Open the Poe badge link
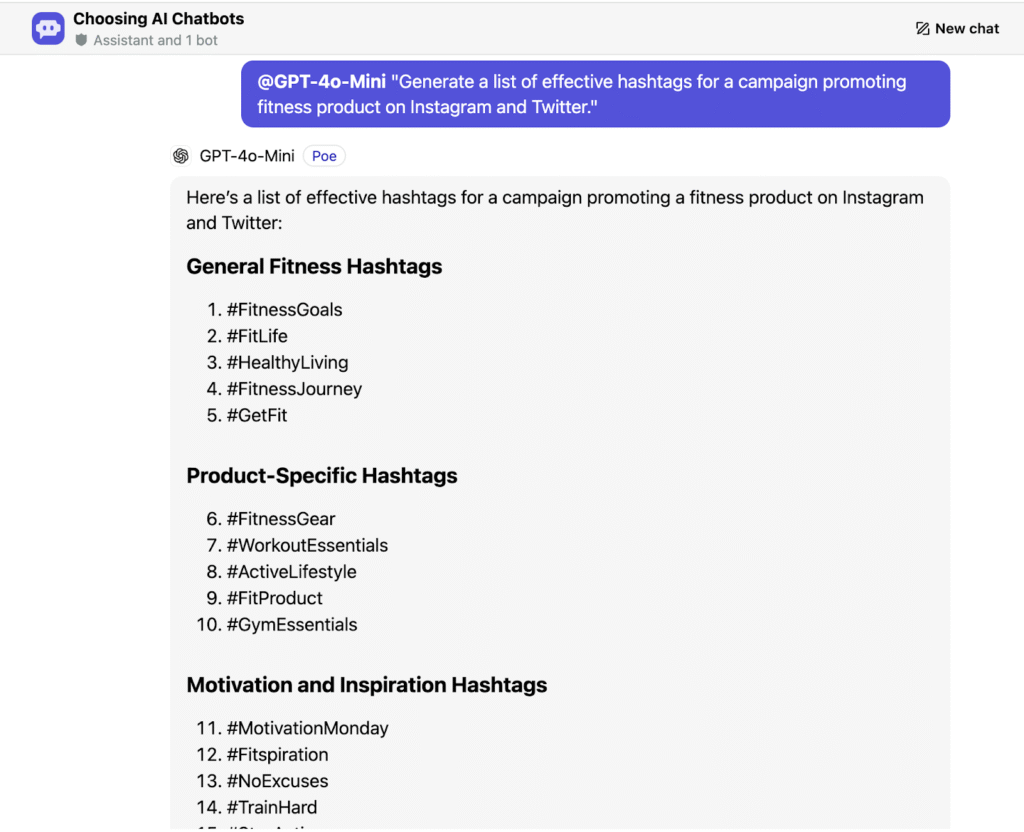Image resolution: width=1024 pixels, height=832 pixels. pyautogui.click(x=324, y=156)
